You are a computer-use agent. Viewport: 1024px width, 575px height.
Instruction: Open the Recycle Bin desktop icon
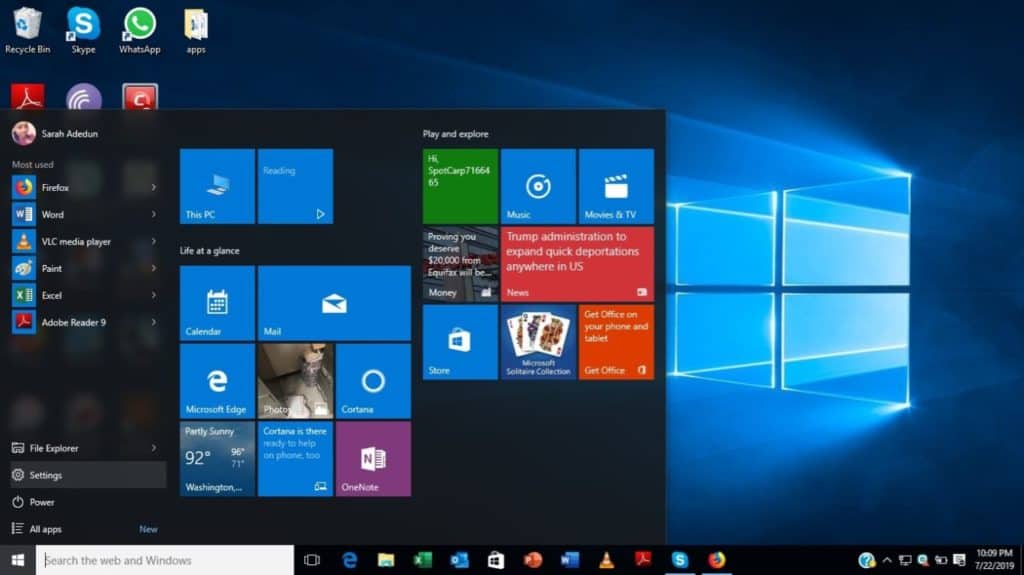pyautogui.click(x=26, y=31)
